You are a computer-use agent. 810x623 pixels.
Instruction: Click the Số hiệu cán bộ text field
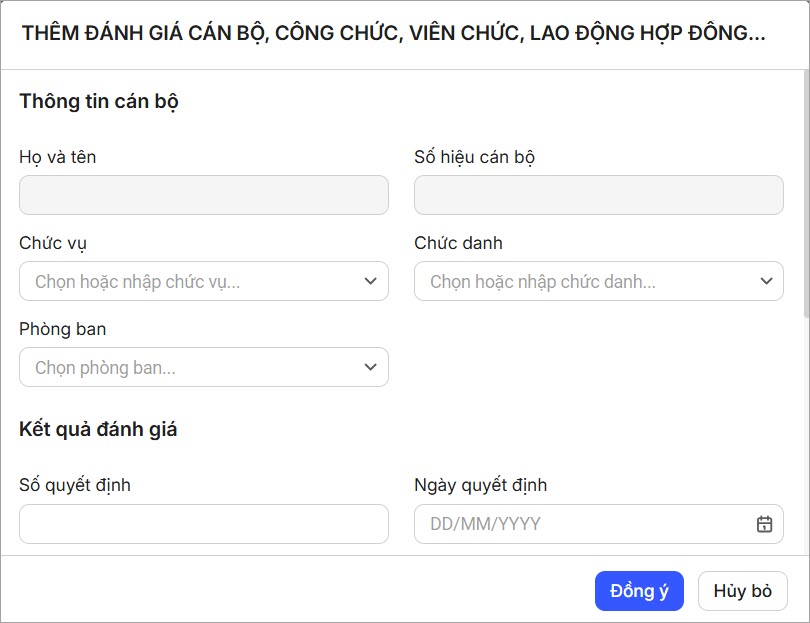598,195
